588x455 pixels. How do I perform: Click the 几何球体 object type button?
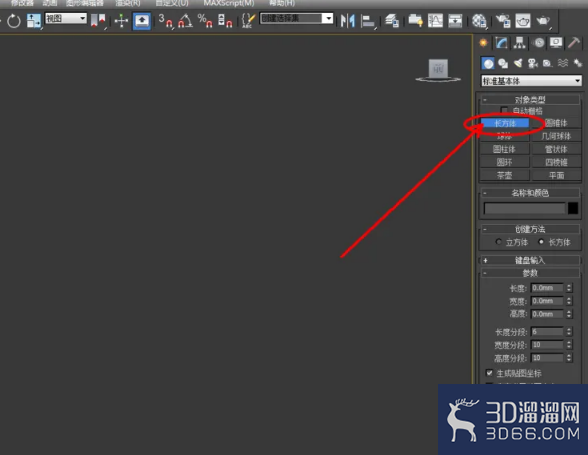[x=556, y=136]
